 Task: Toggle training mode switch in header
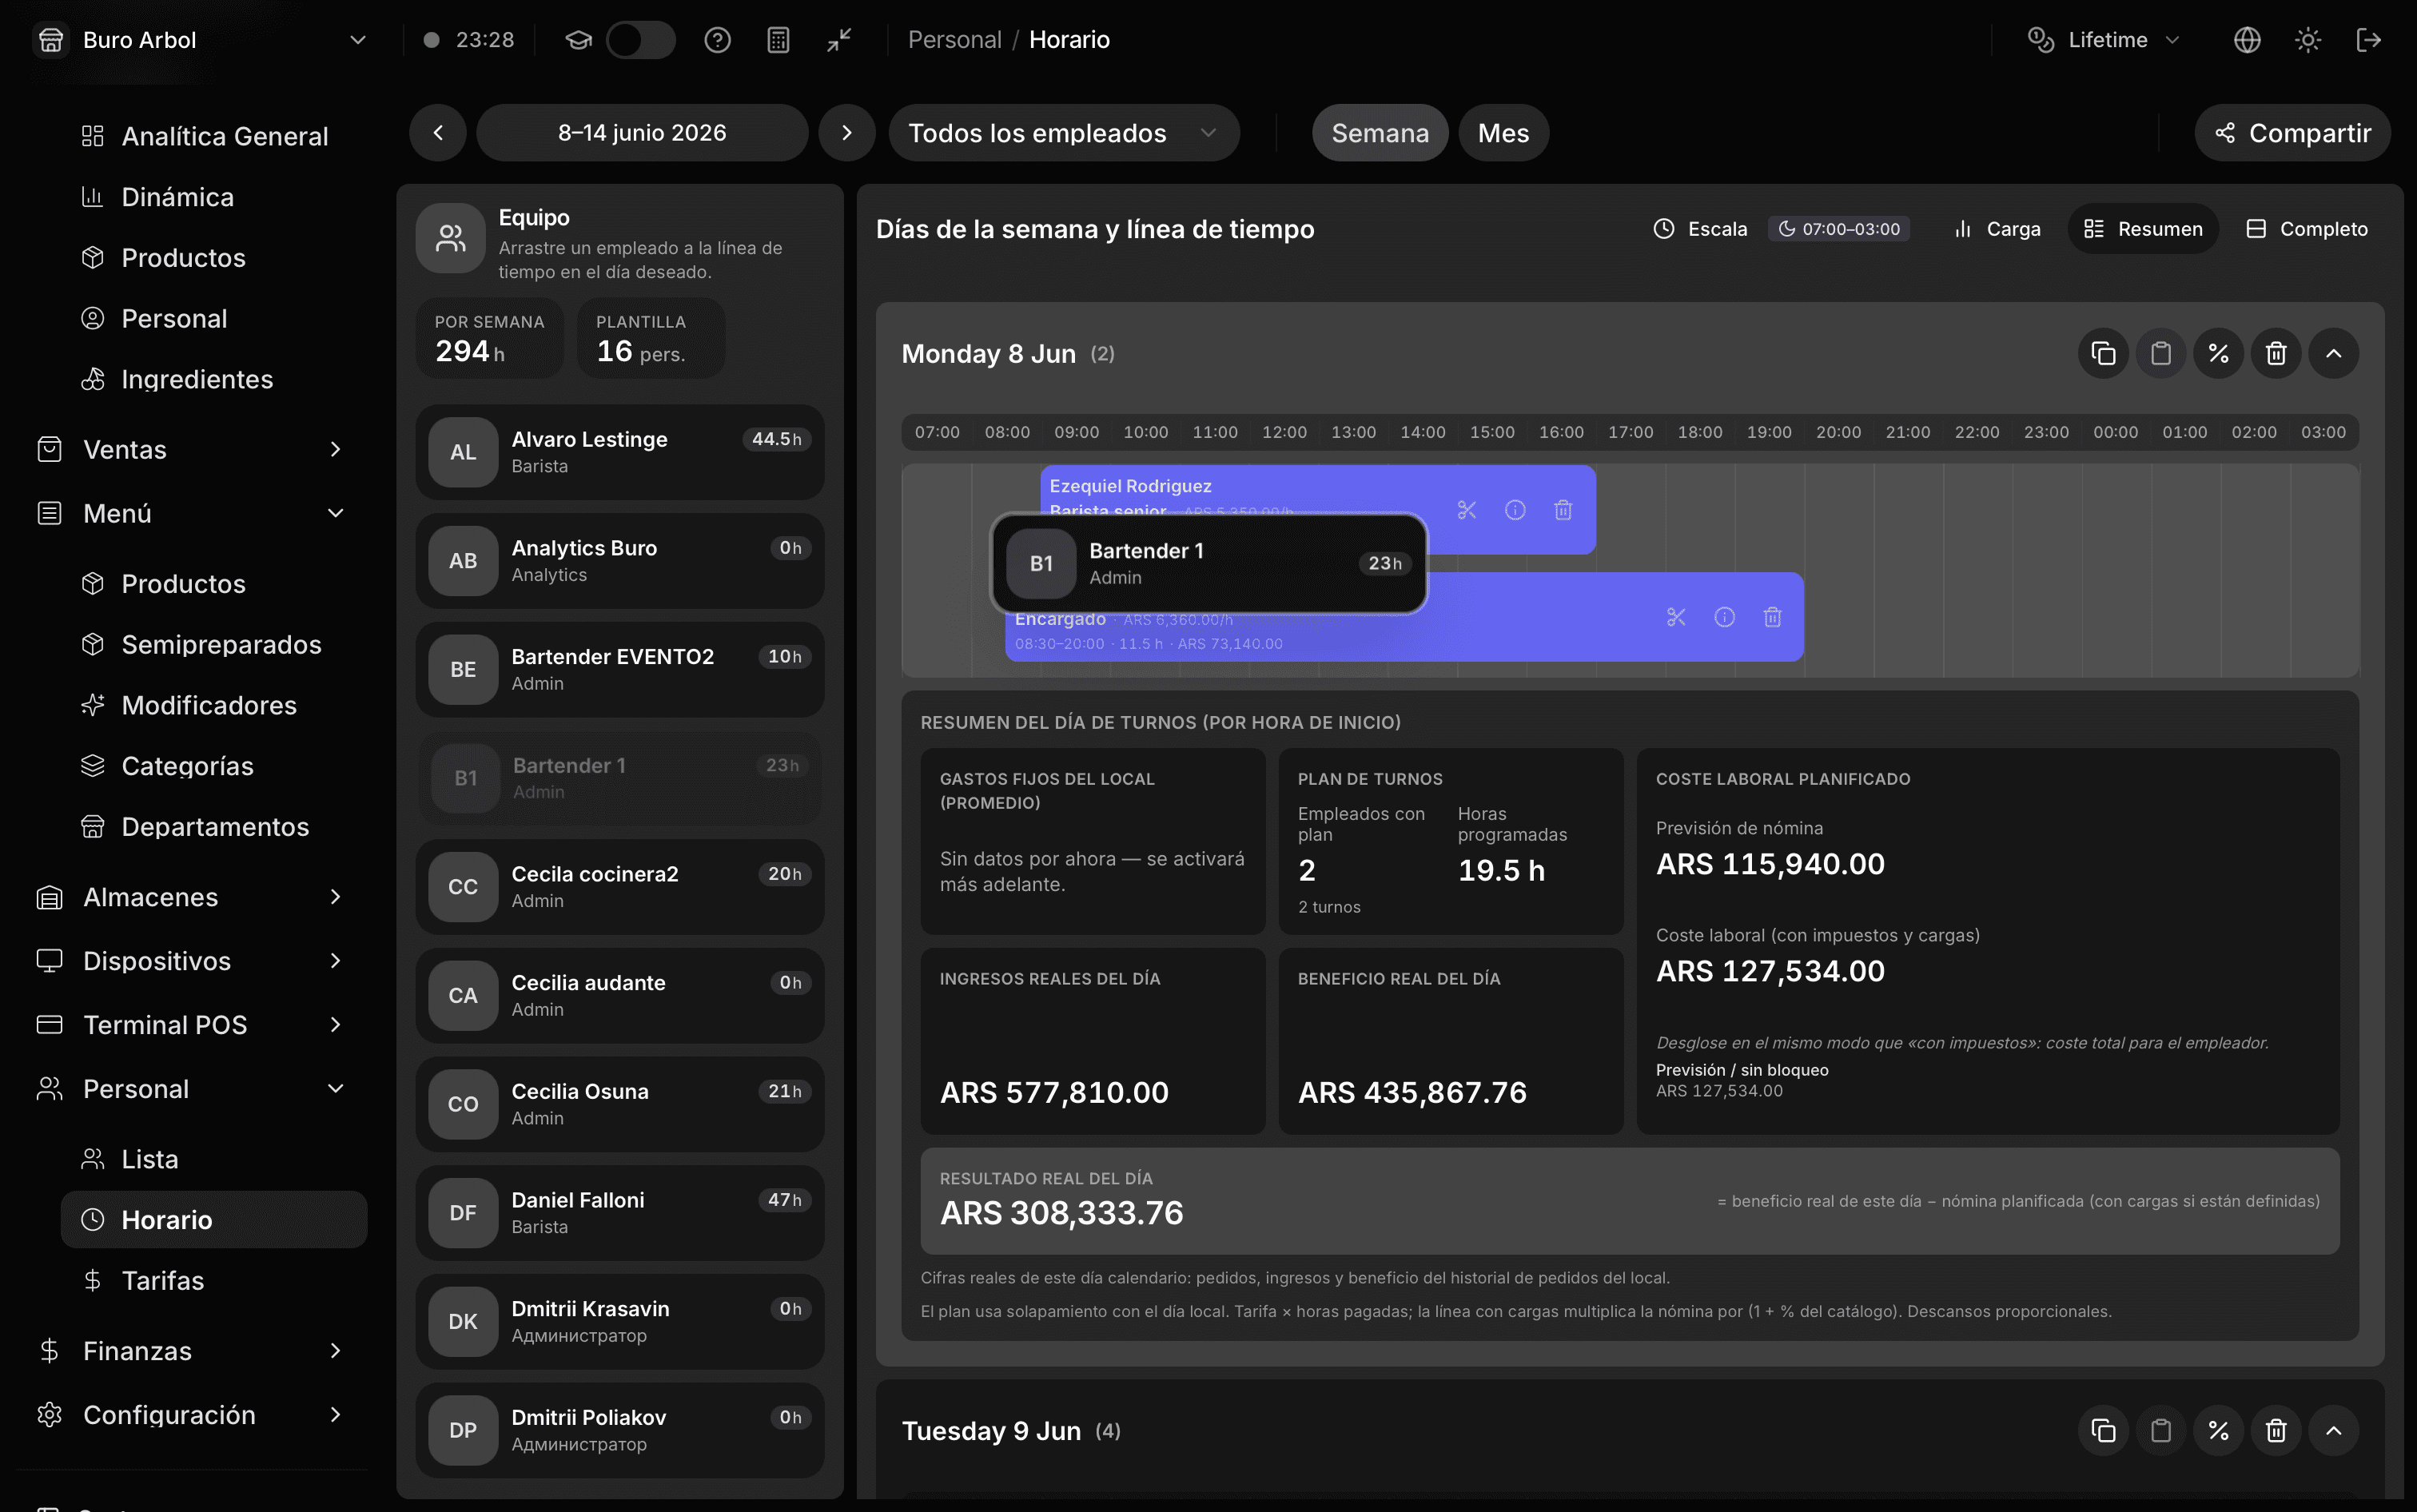coord(640,40)
